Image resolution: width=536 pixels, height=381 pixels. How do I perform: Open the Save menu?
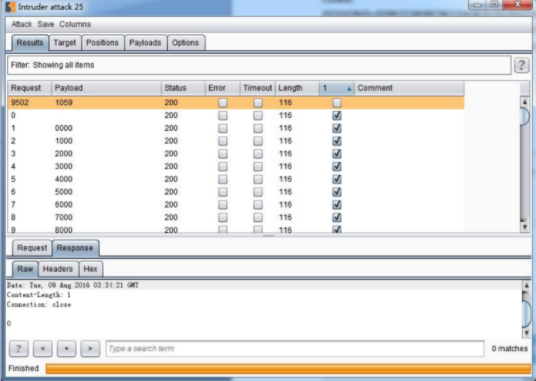[46, 24]
